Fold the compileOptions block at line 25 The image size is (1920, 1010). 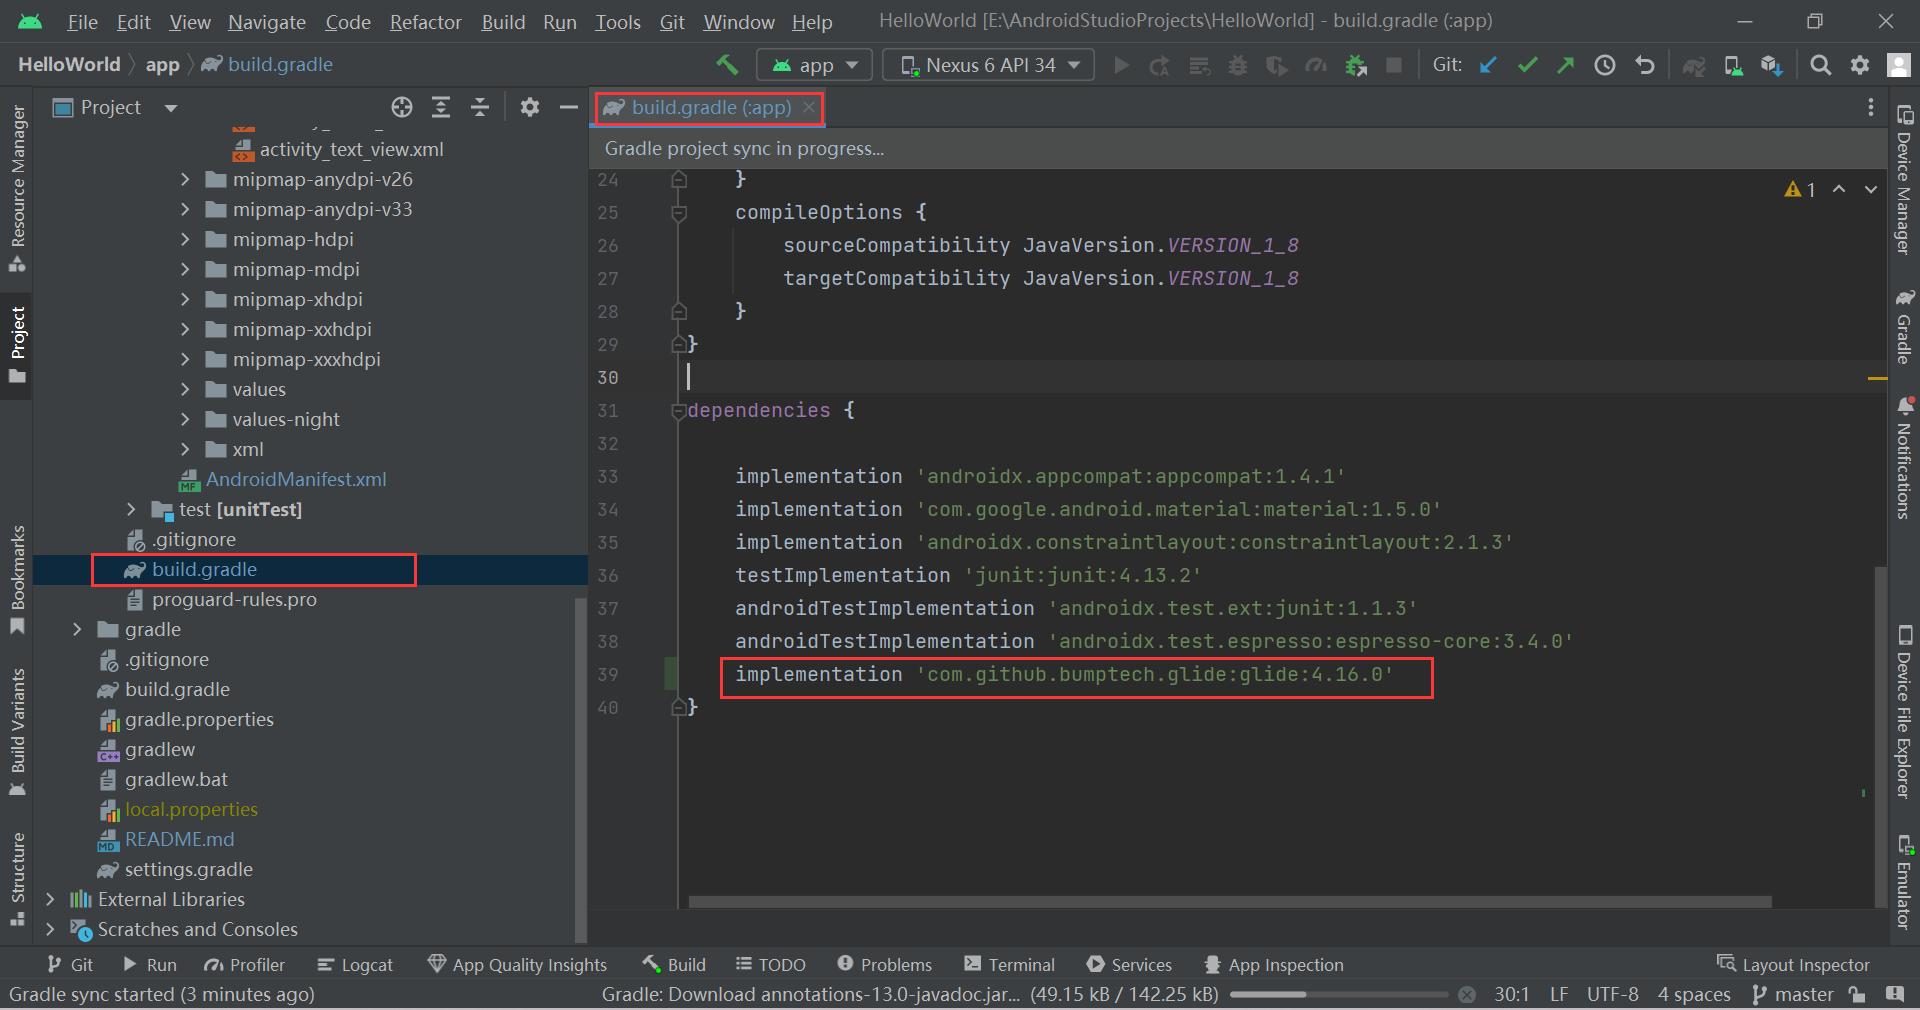(679, 213)
